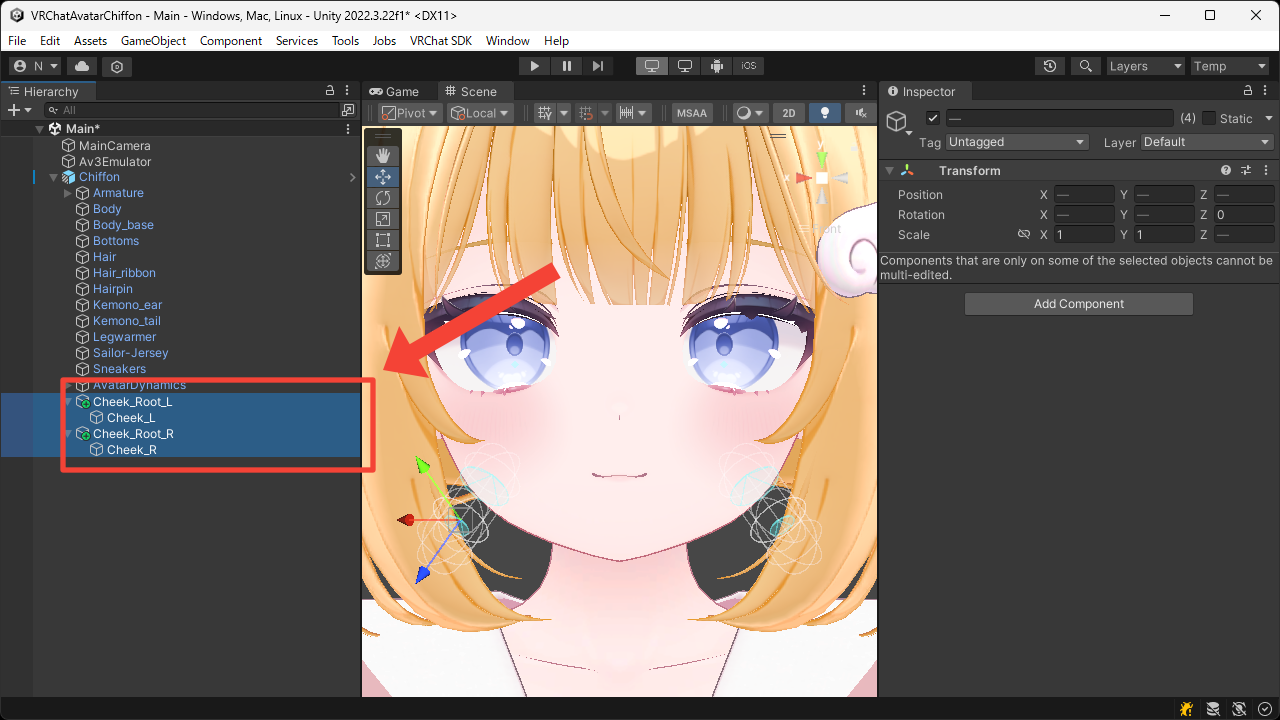
Task: Toggle the 2D view mode
Action: point(788,113)
